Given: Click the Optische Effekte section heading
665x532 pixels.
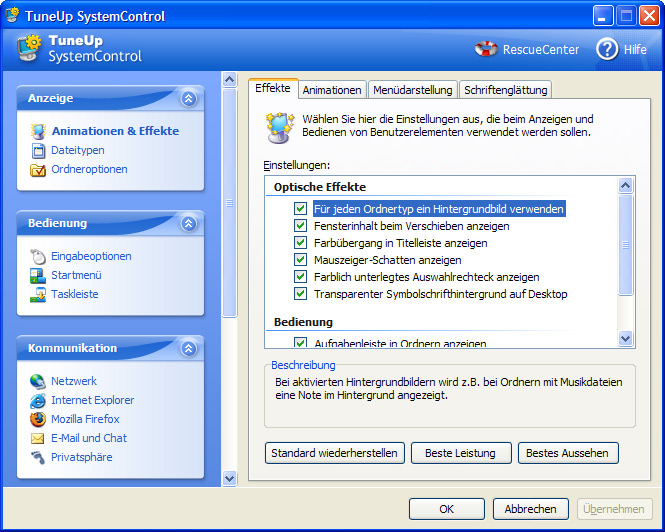Looking at the screenshot, I should 320,187.
